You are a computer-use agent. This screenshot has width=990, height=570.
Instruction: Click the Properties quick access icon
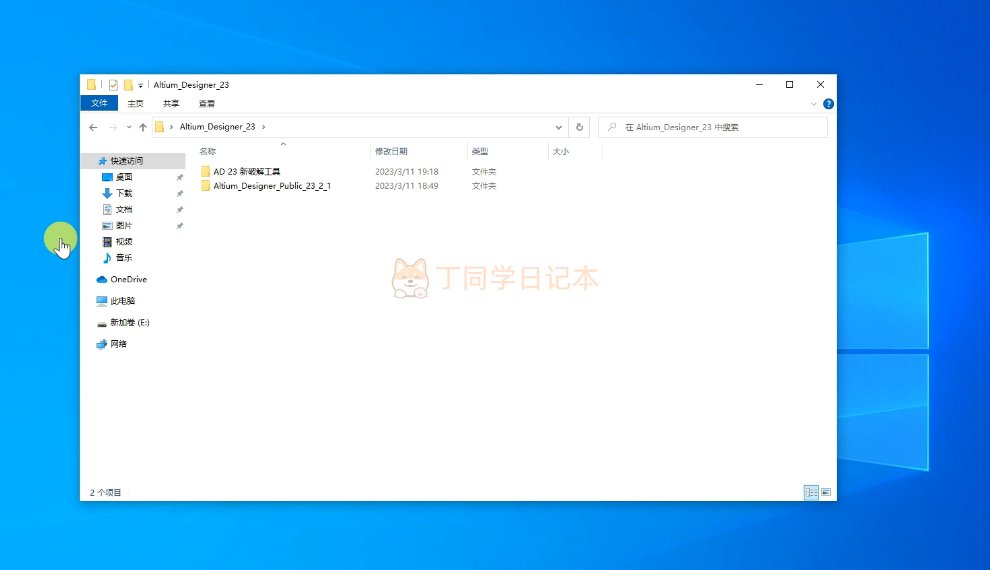[x=113, y=85]
